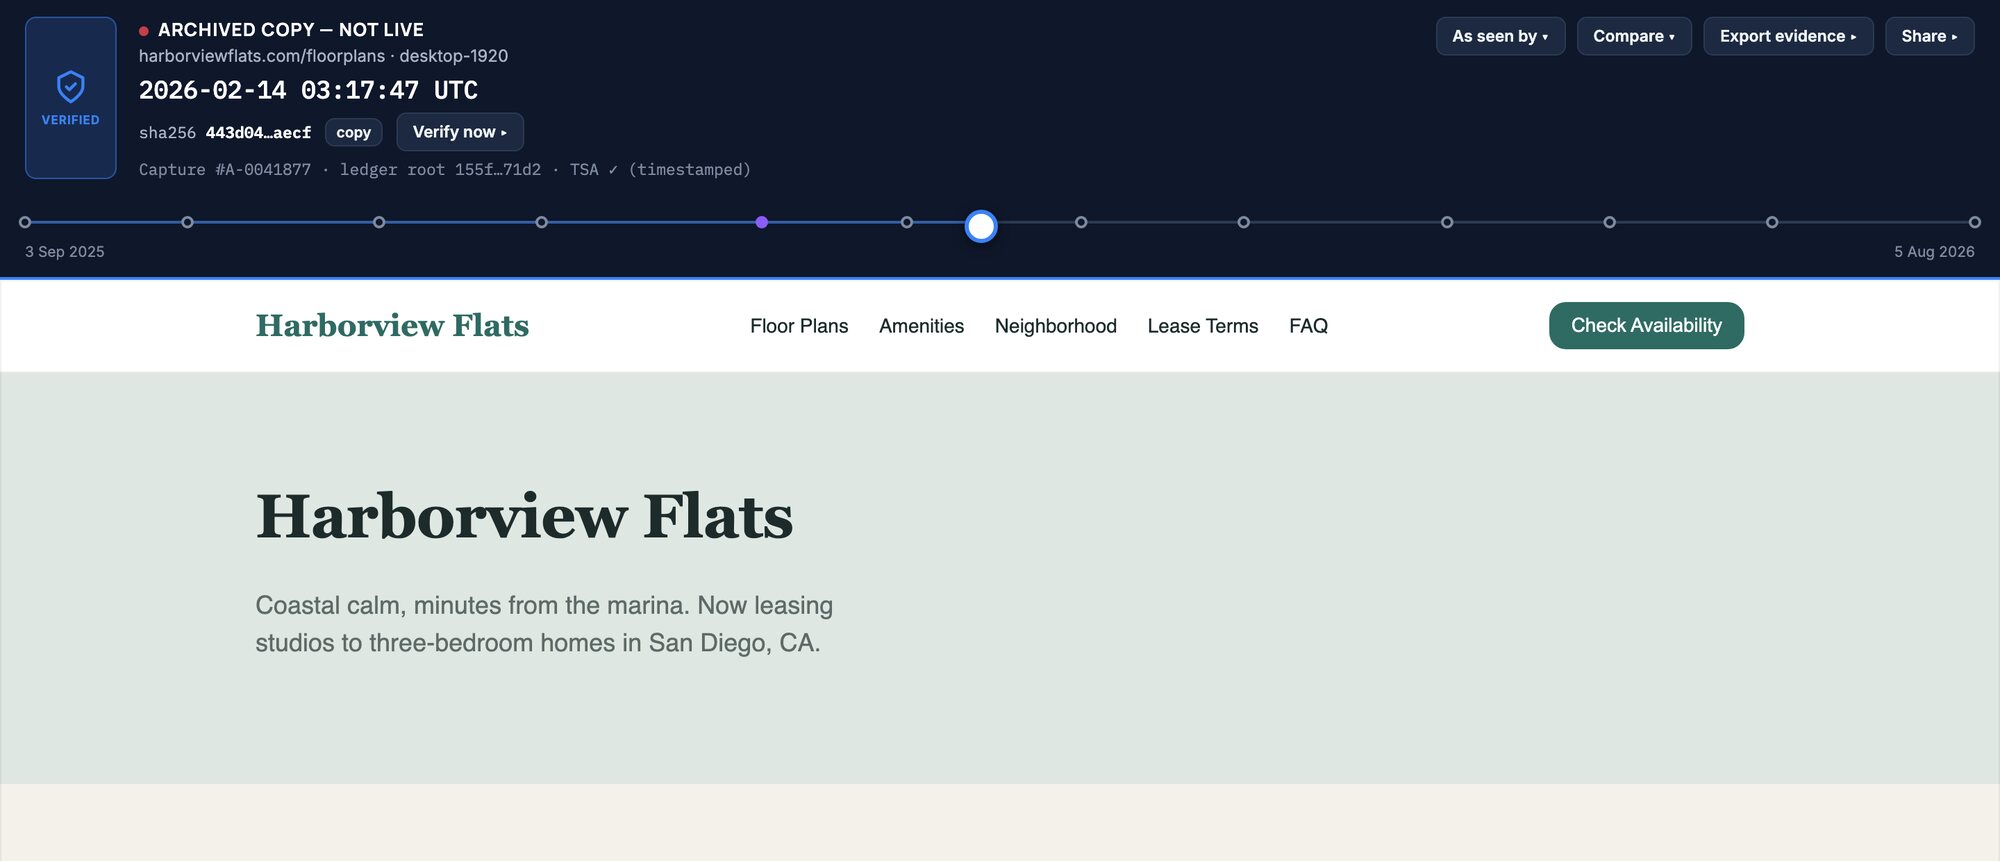Click the current large timeline handle
Screen dimensions: 2000x861
pyautogui.click(x=981, y=226)
